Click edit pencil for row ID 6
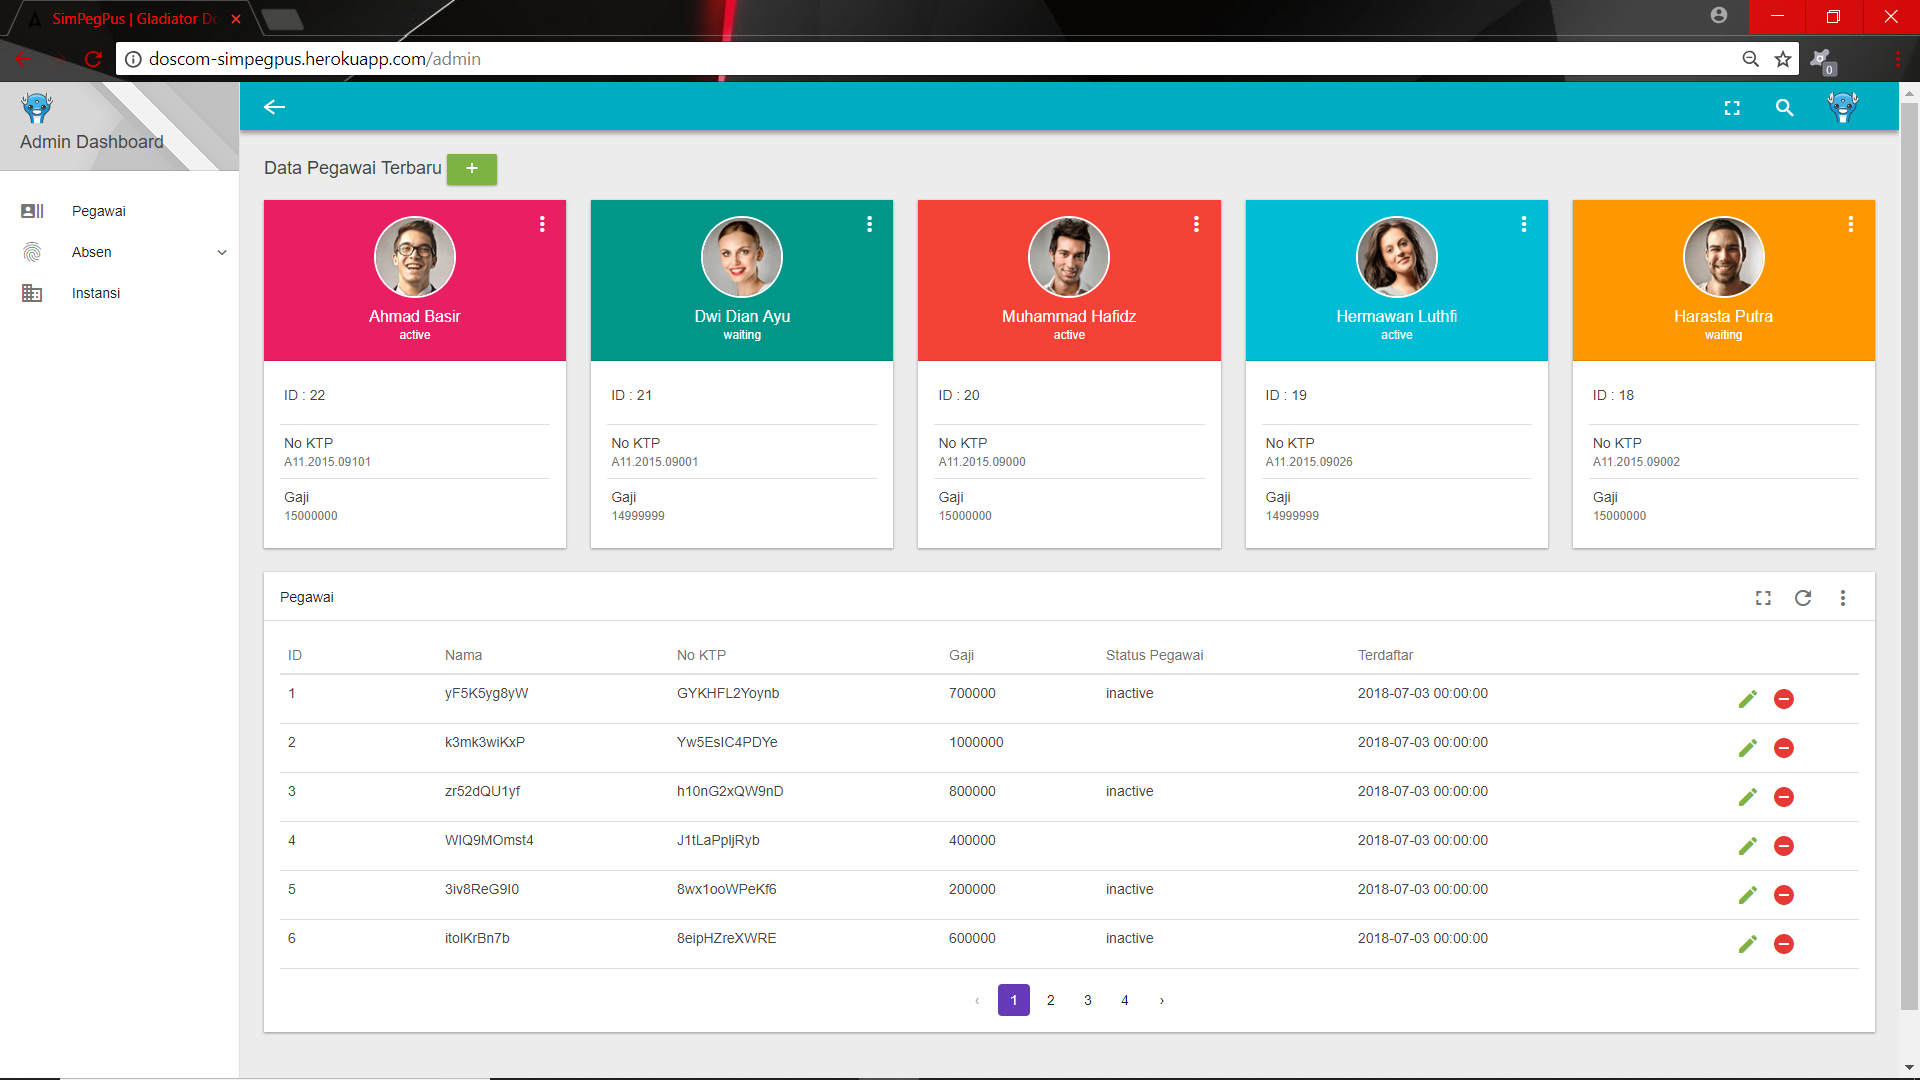The image size is (1920, 1080). pos(1747,944)
